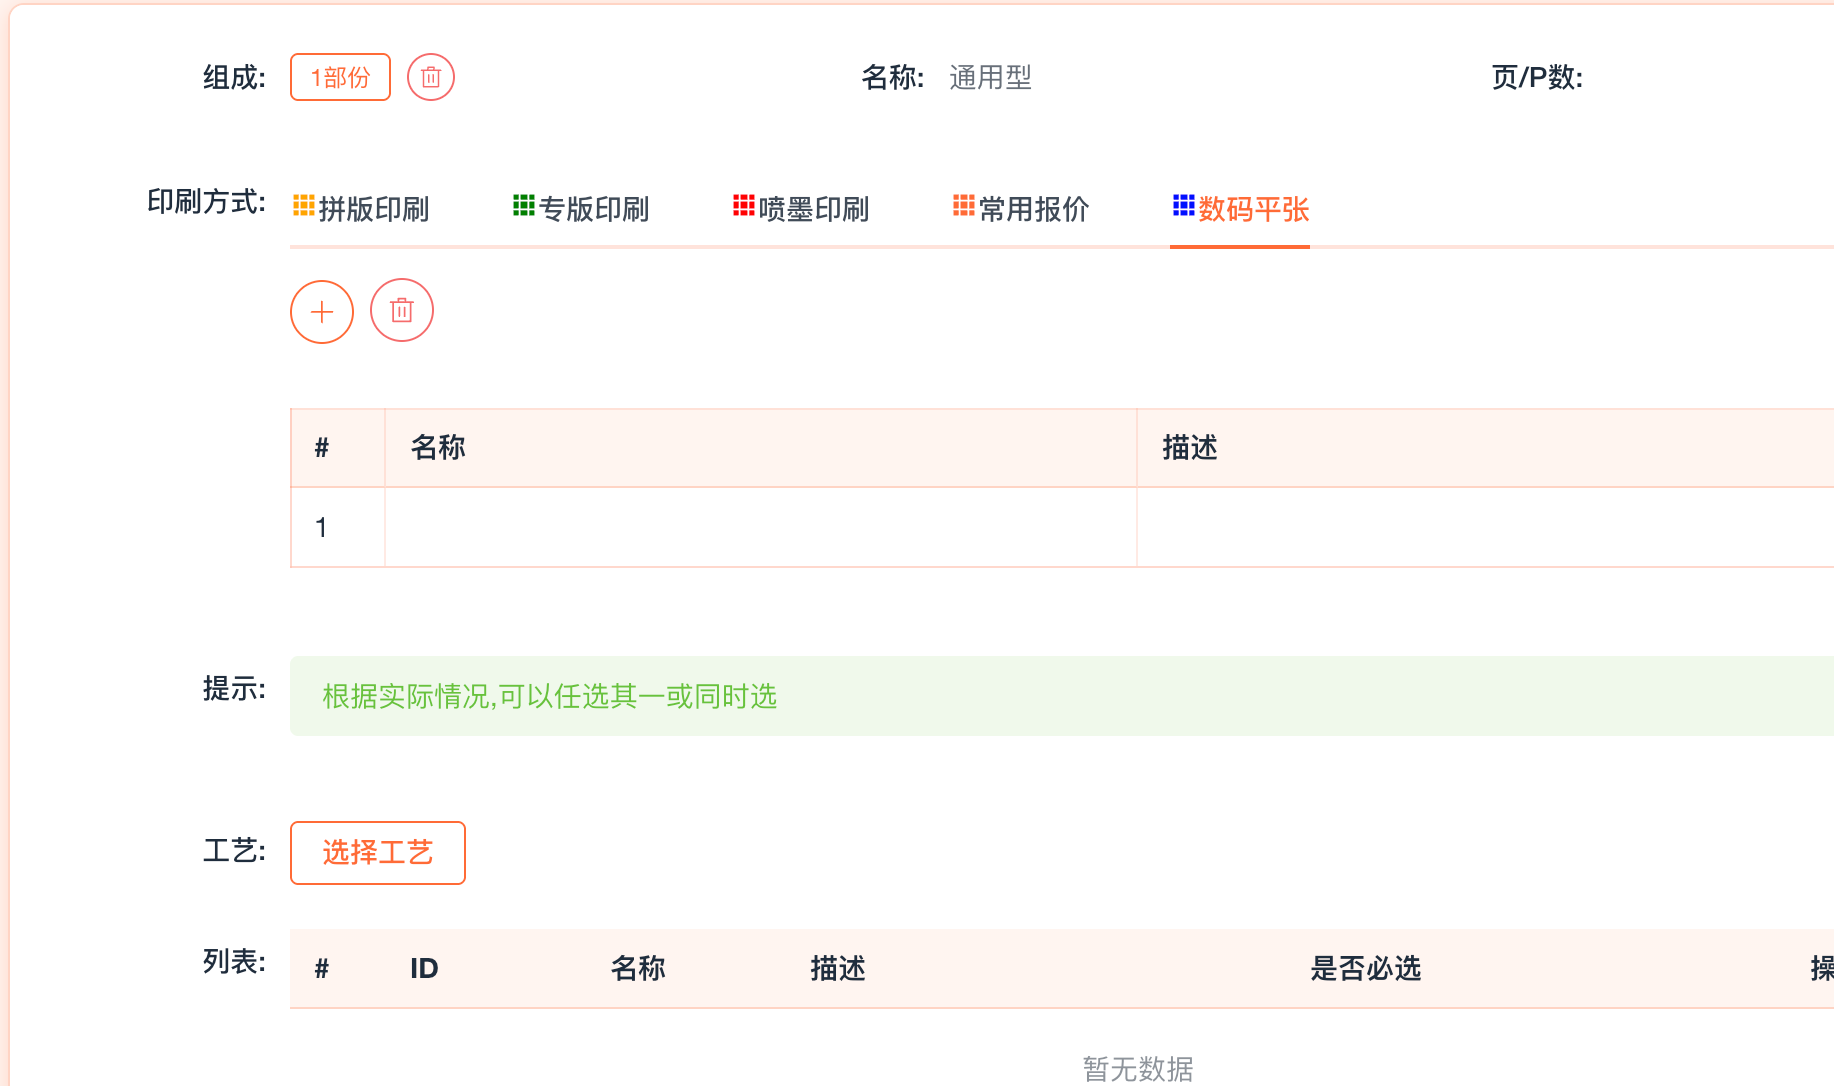Click the 名称 cell in row 1
This screenshot has width=1834, height=1086.
click(x=760, y=528)
